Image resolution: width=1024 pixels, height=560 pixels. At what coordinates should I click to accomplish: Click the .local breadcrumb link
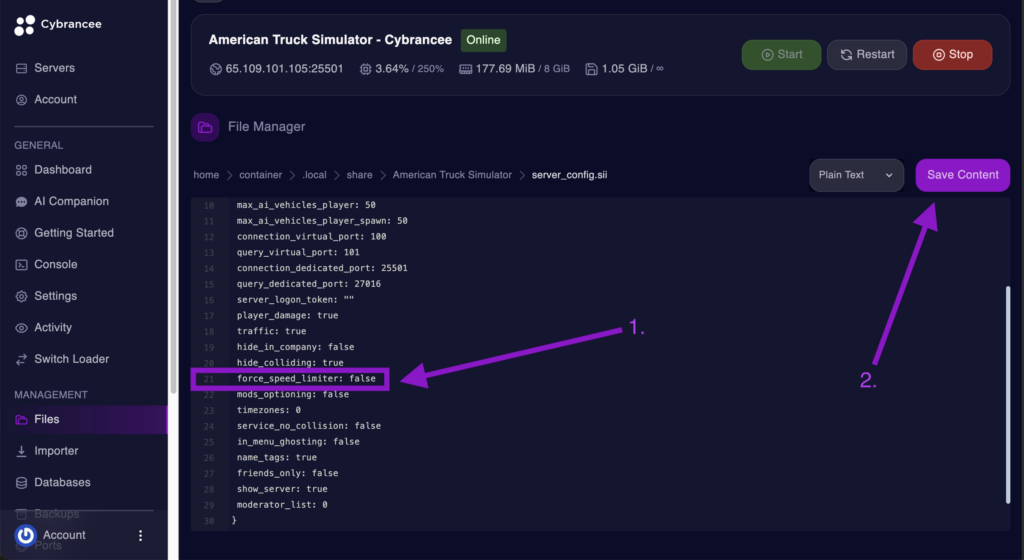pyautogui.click(x=314, y=175)
